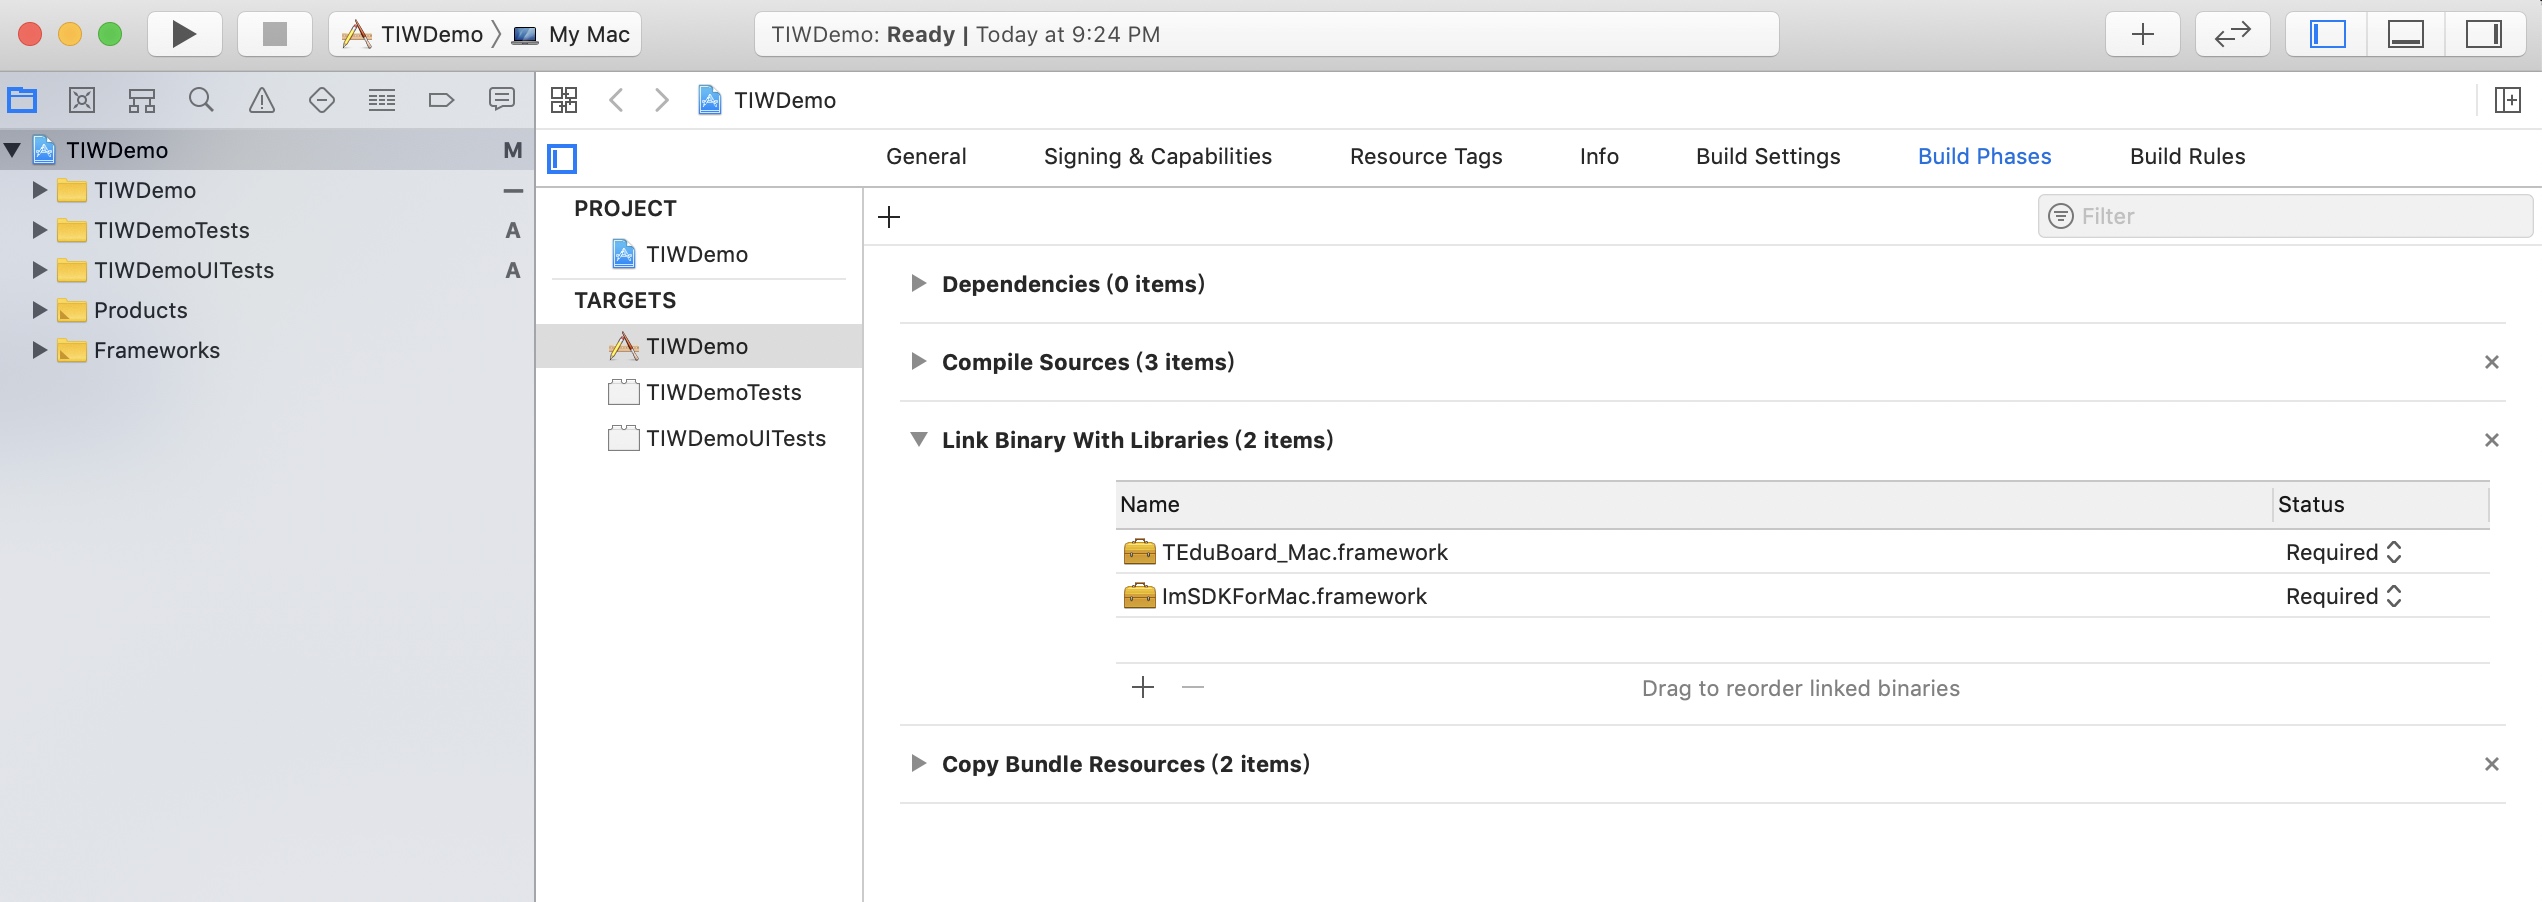This screenshot has height=902, width=2542.
Task: Delete the Link Binary With Libraries phase
Action: (x=2492, y=440)
